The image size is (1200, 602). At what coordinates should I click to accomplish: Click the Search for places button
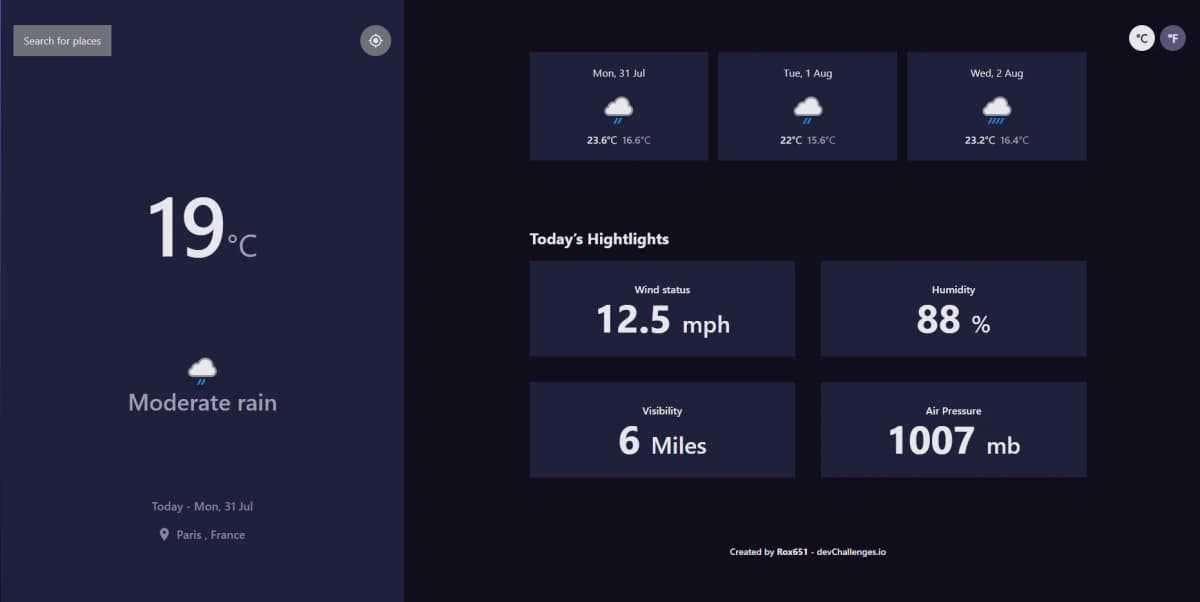point(62,40)
